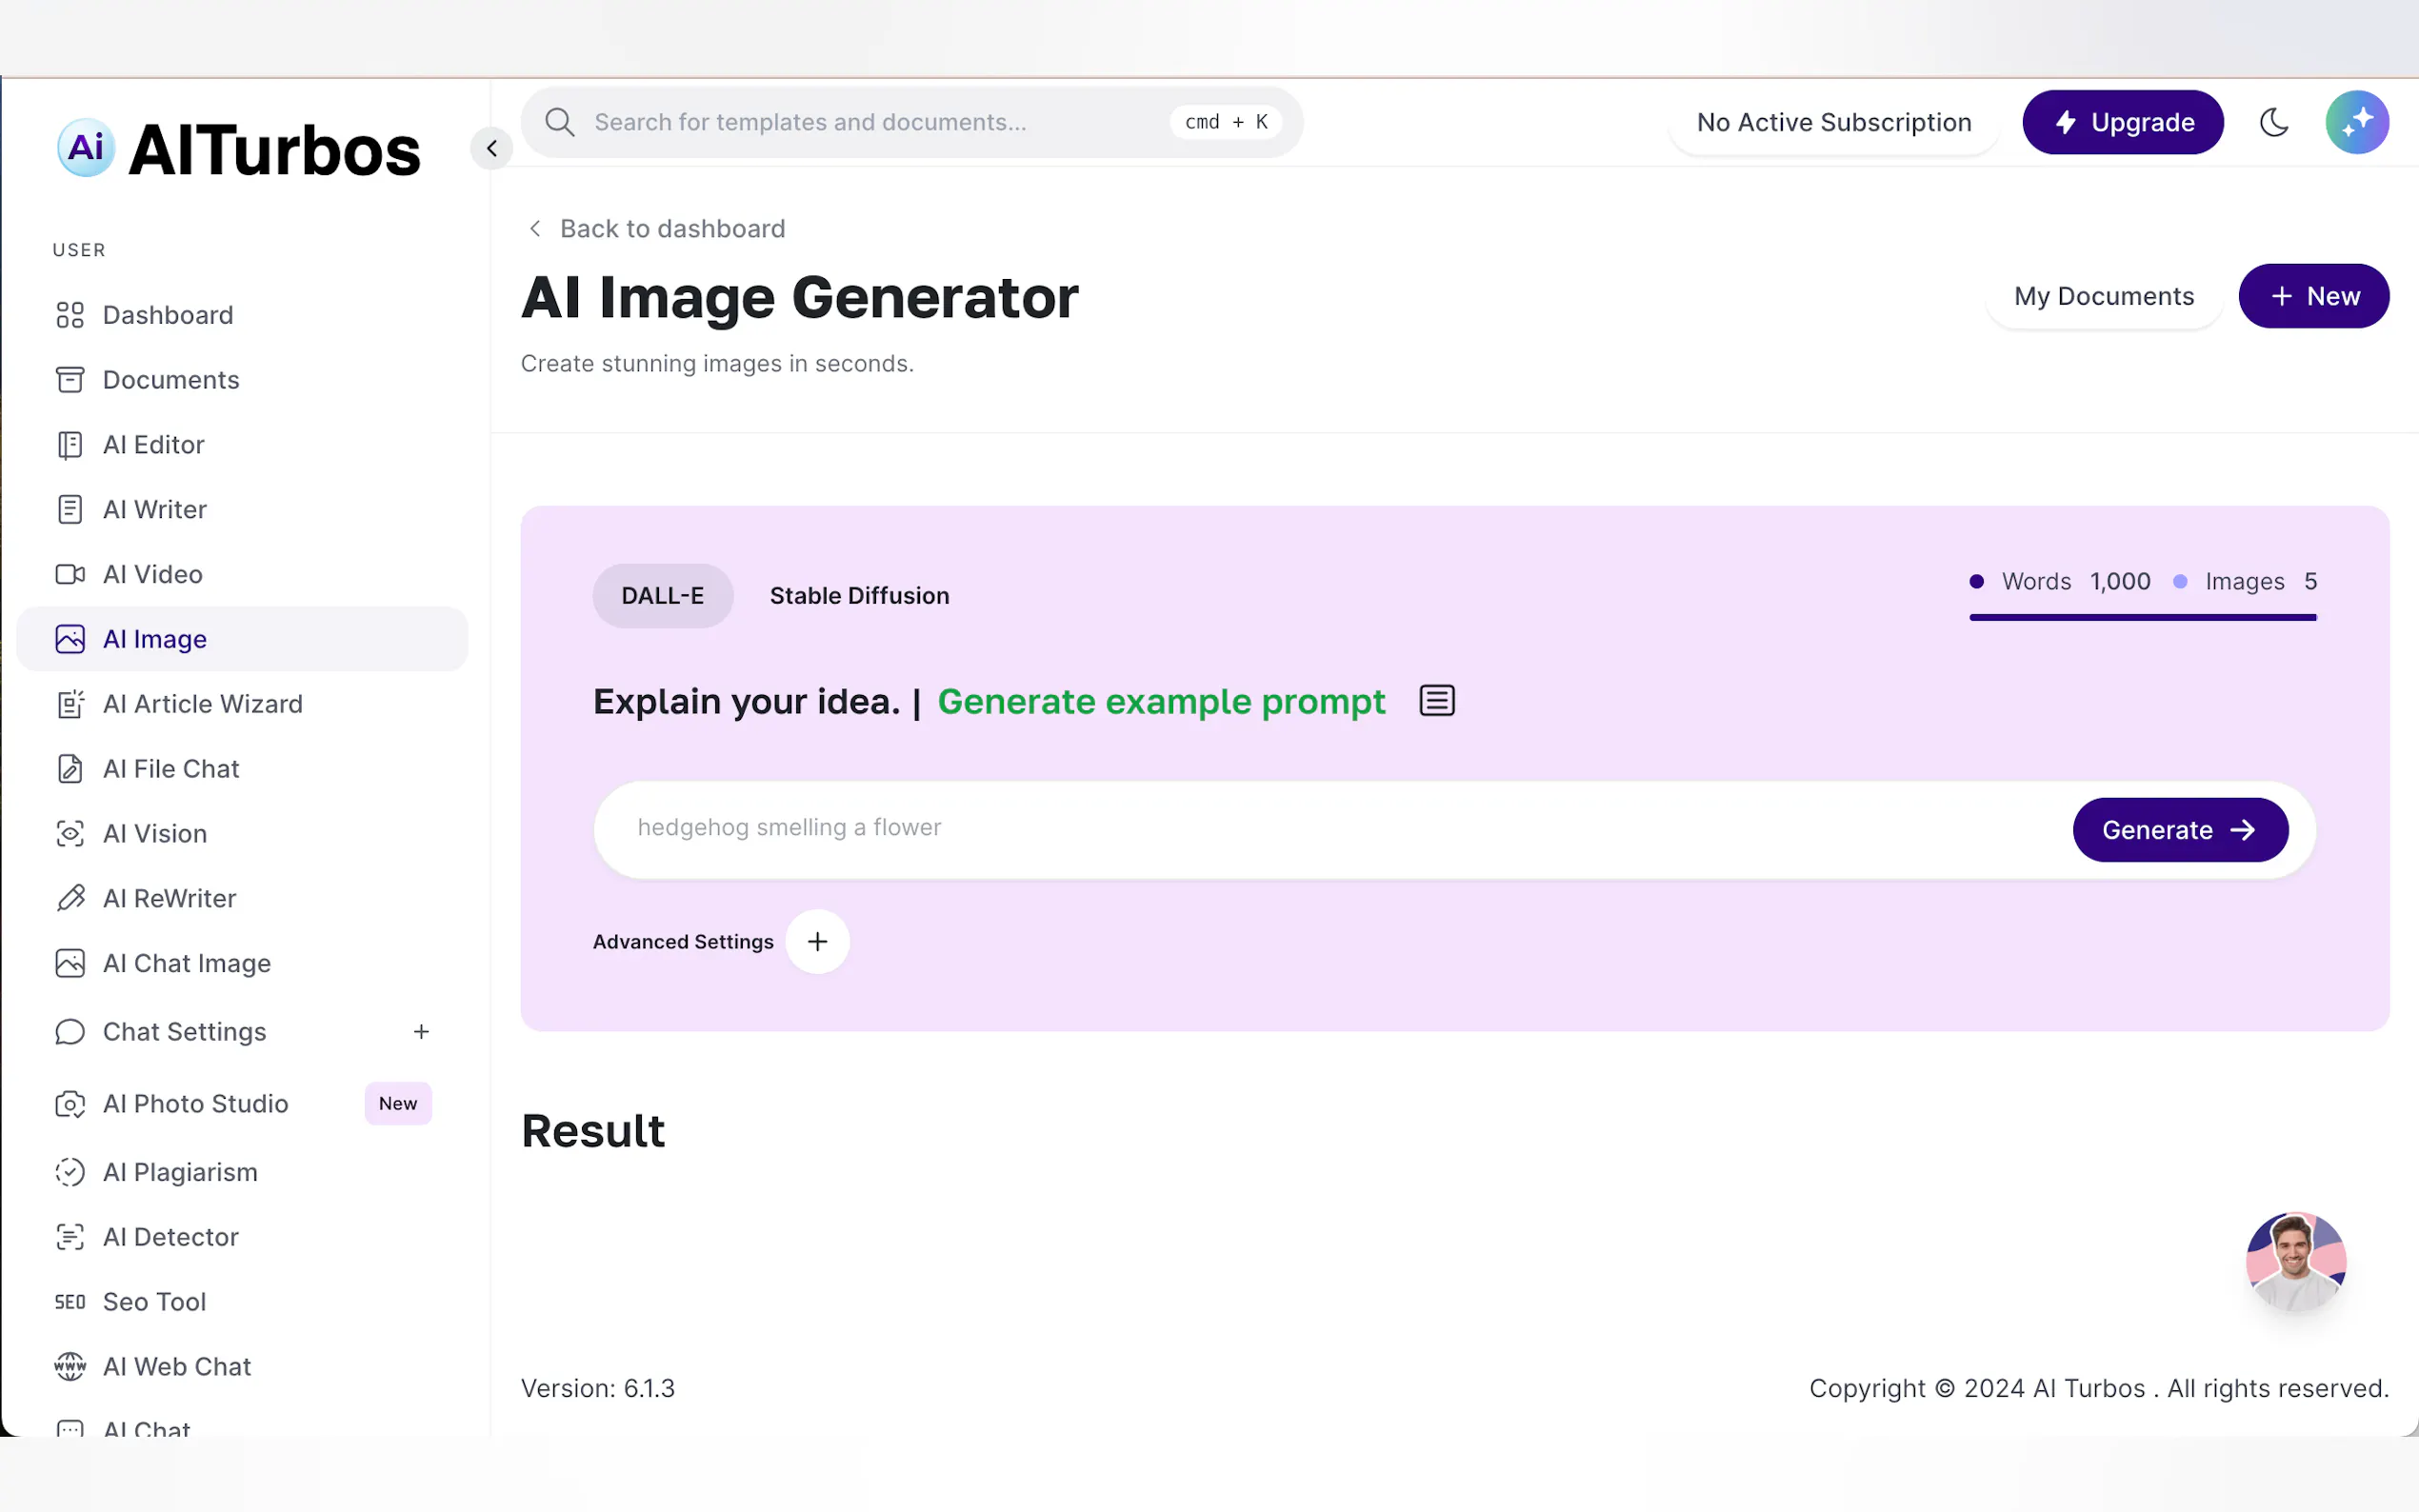Click the Upgrade lightning button

click(2122, 122)
